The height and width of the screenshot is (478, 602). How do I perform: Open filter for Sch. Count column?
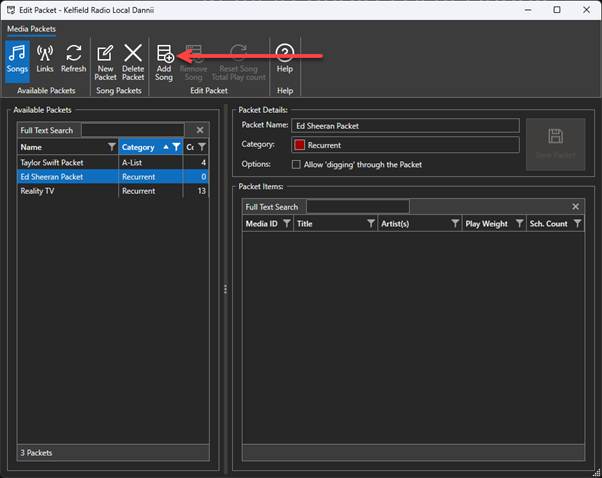[577, 223]
